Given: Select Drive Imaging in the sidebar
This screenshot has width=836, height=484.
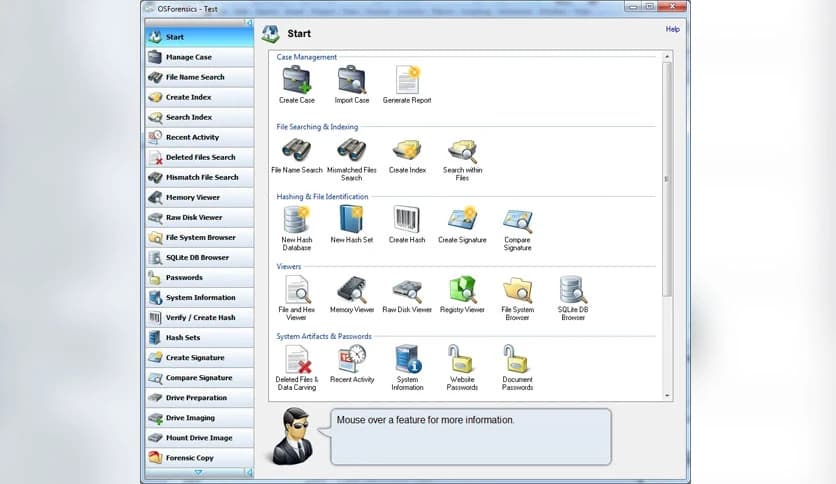Looking at the screenshot, I should pyautogui.click(x=199, y=418).
